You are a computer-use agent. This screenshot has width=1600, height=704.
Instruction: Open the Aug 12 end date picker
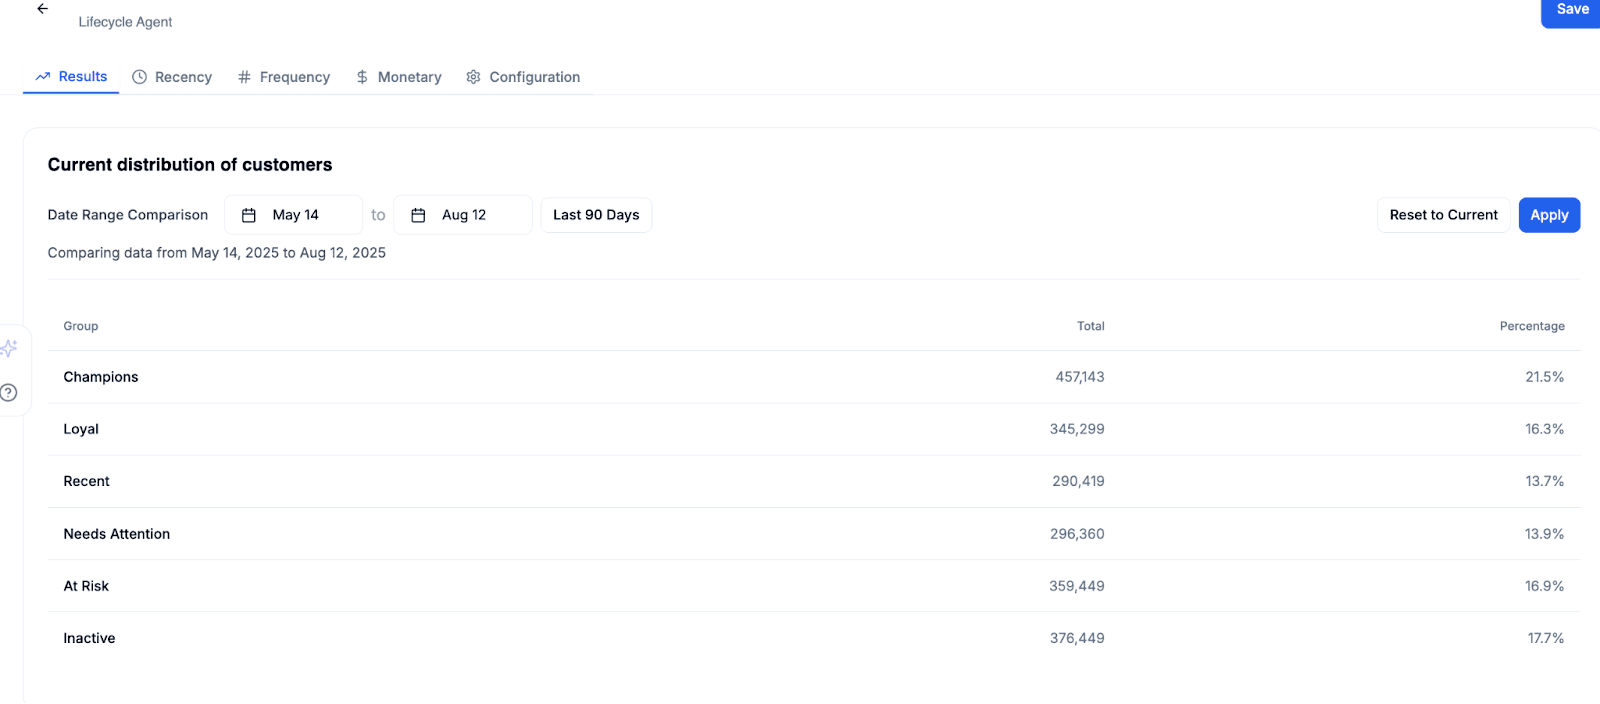pos(464,215)
